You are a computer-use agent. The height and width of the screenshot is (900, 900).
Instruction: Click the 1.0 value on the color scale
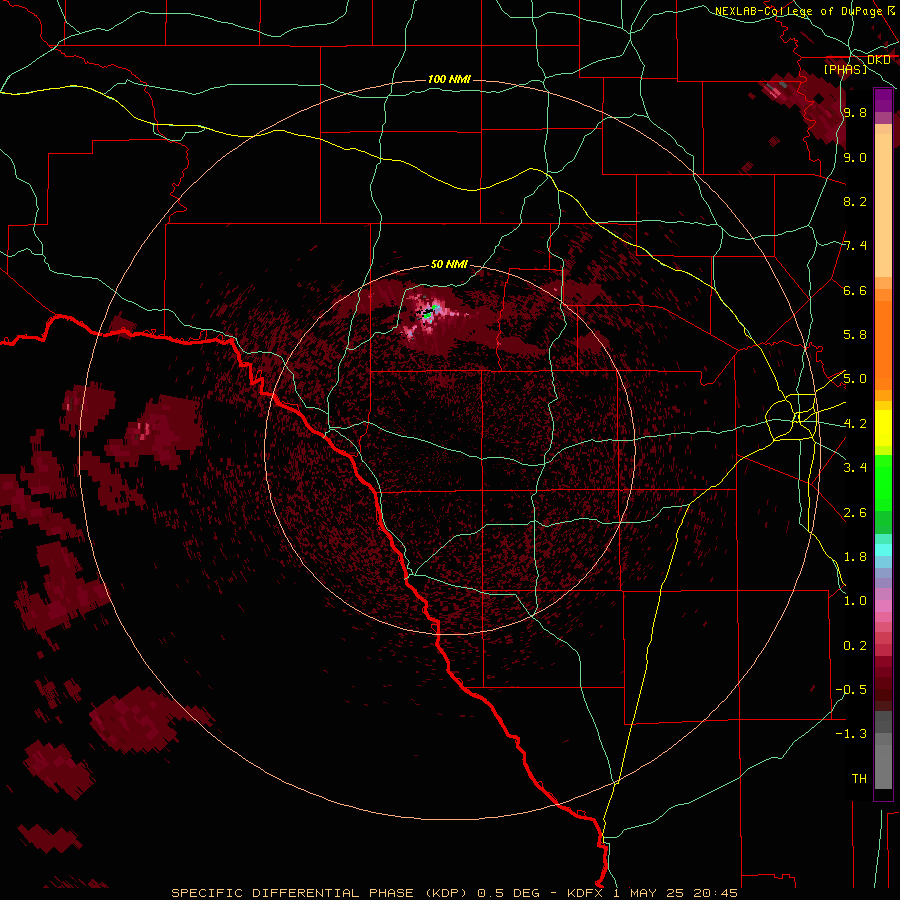coord(855,601)
